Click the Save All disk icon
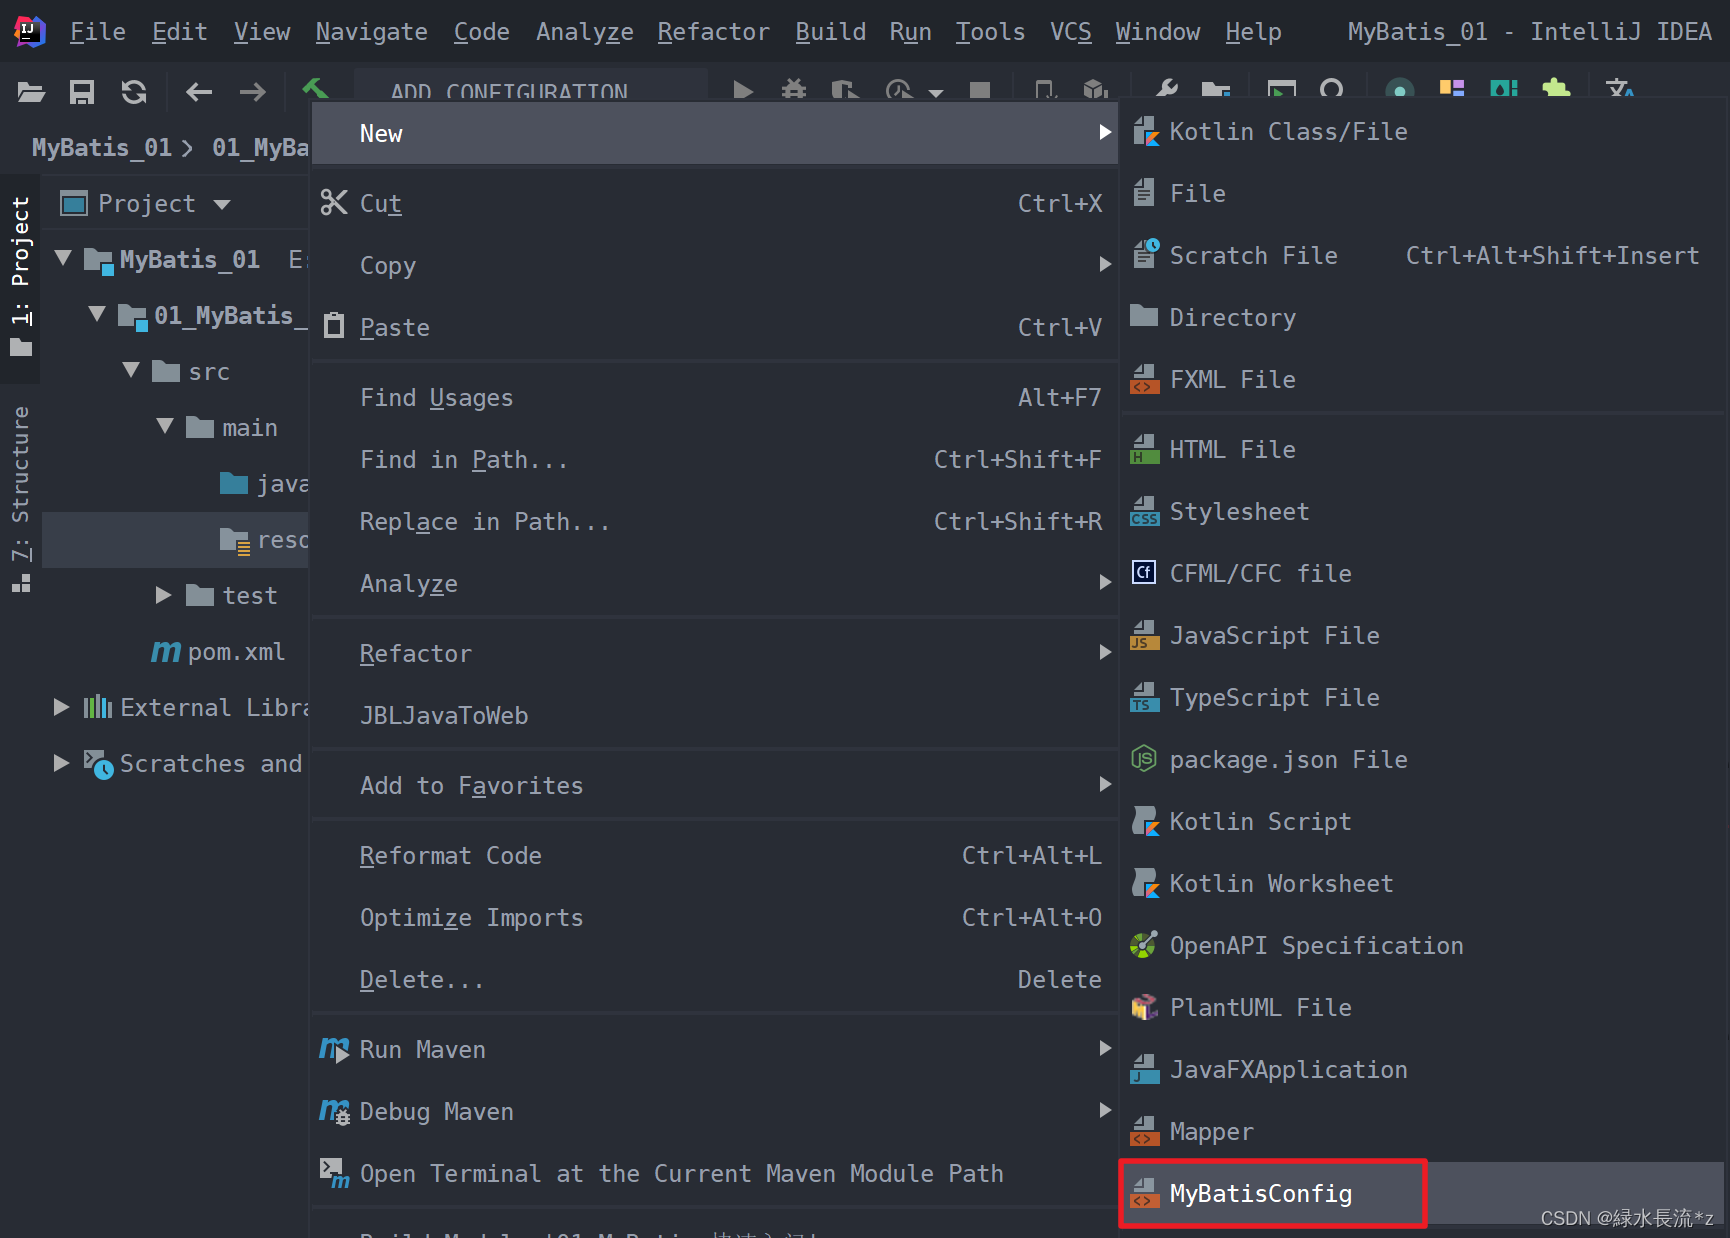 pos(82,92)
